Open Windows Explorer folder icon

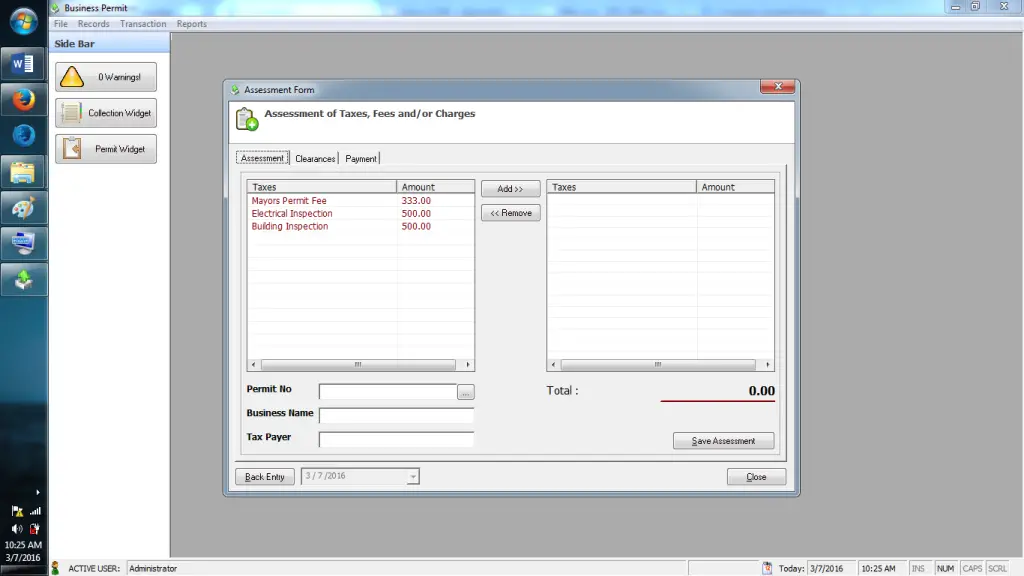tap(24, 172)
